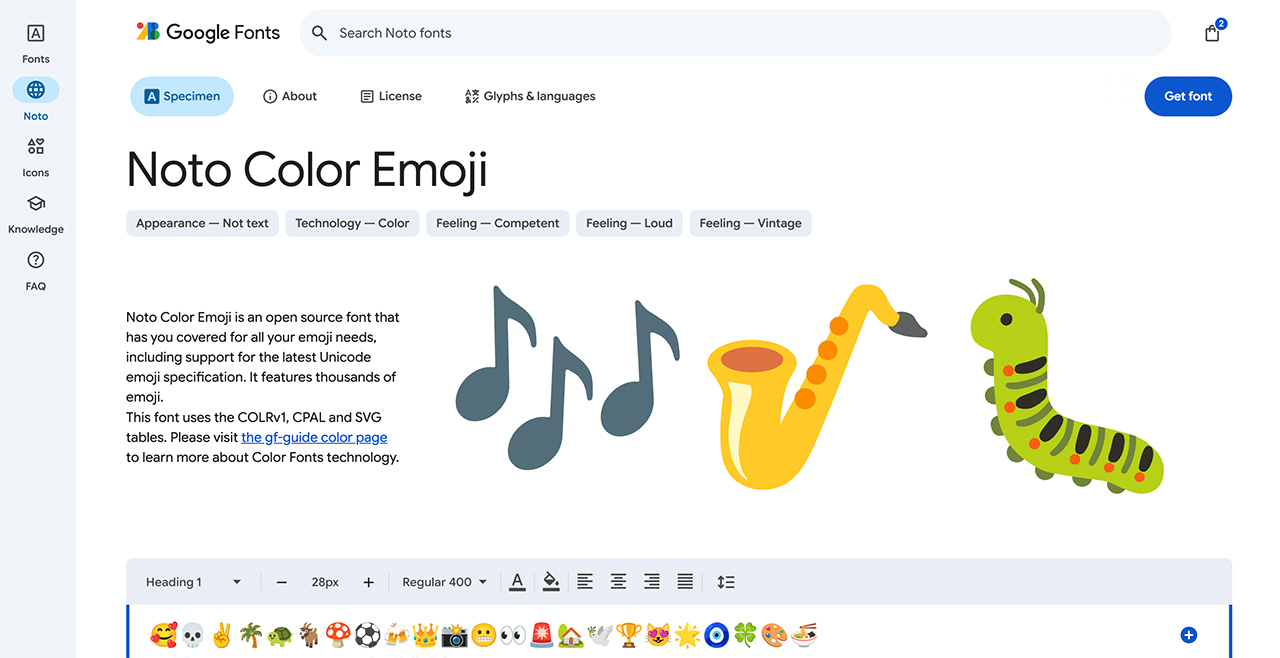Click the blue add preview plus icon
The image size is (1280, 658).
tap(1188, 635)
